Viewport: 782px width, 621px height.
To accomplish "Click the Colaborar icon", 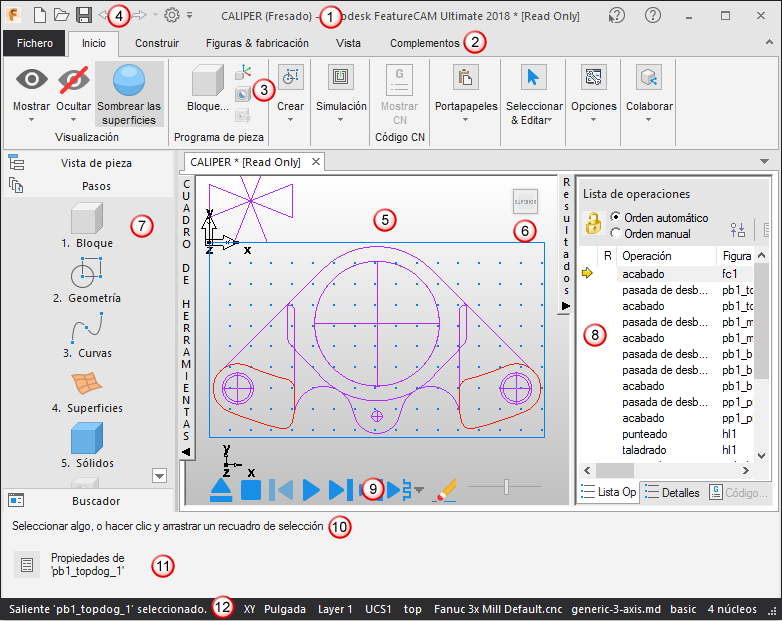I will click(x=649, y=77).
